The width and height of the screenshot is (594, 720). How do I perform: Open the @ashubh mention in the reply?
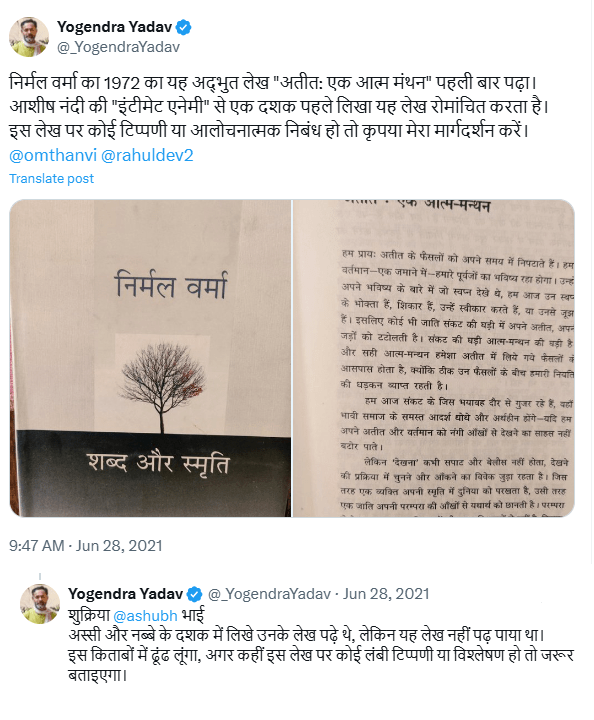[145, 615]
